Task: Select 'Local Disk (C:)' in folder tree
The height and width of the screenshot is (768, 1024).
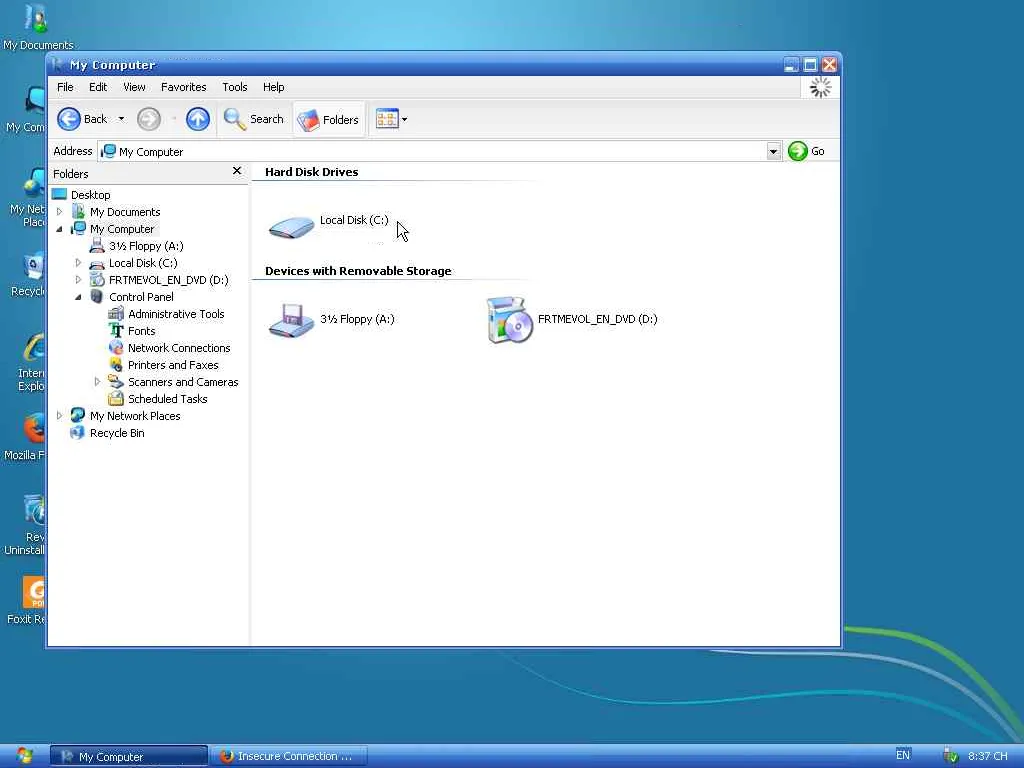Action: click(x=143, y=263)
